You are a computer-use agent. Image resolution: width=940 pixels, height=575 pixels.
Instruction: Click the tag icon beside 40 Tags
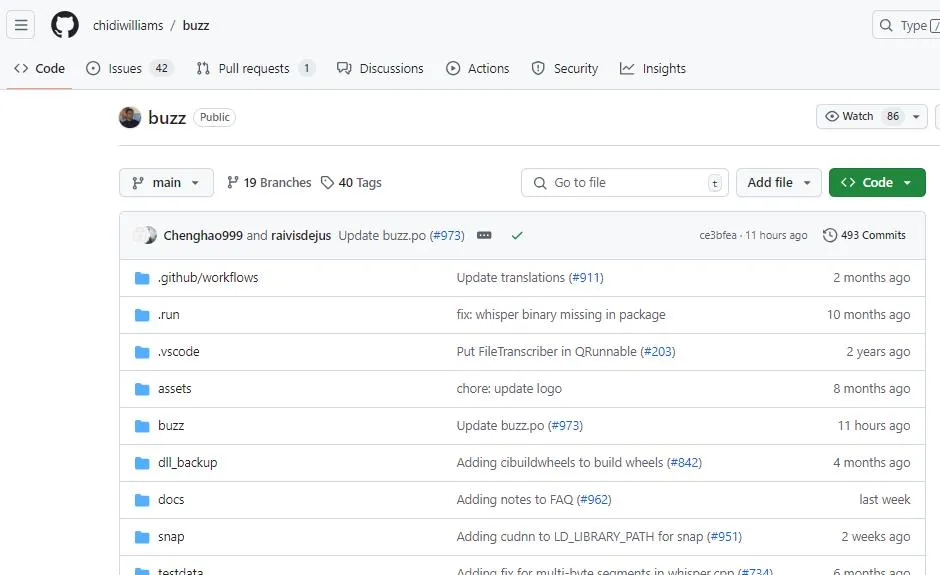tap(327, 182)
